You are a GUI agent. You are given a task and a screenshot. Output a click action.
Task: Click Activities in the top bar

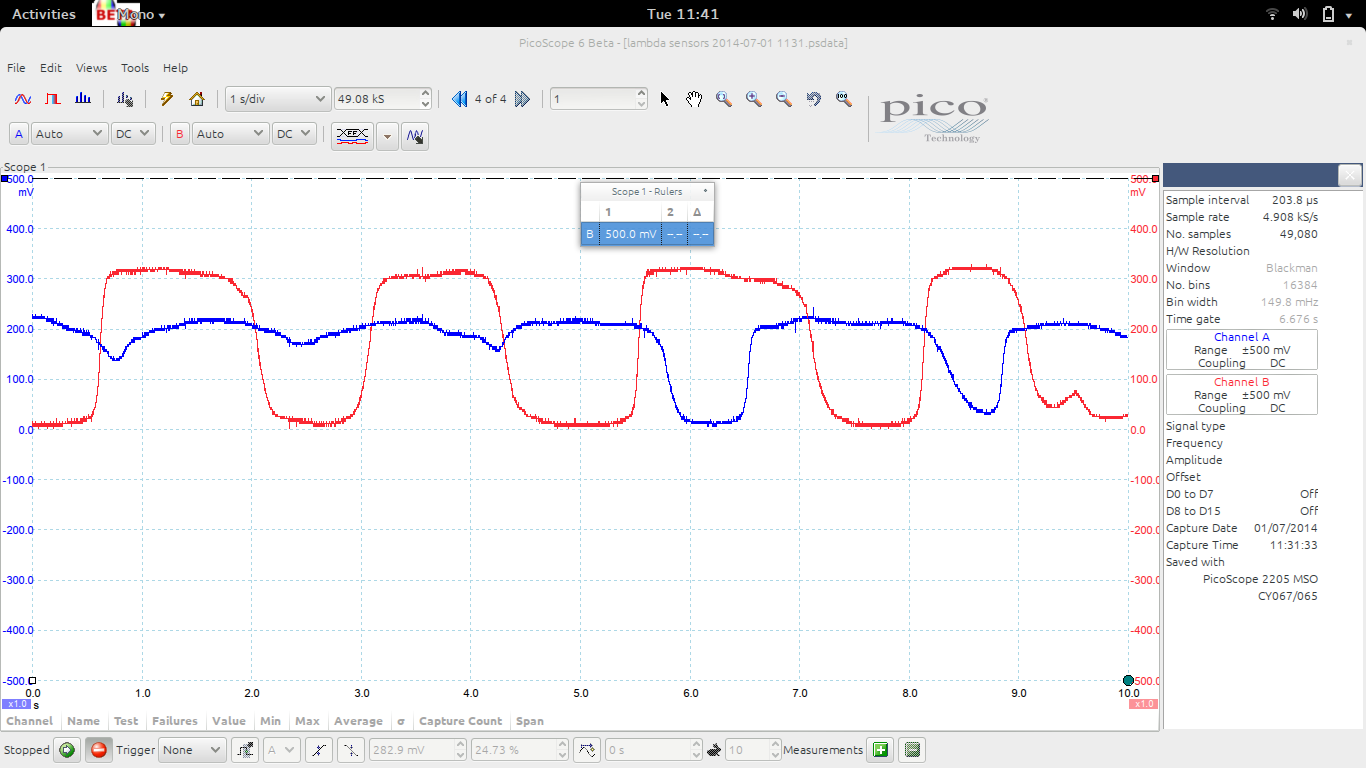pyautogui.click(x=43, y=14)
